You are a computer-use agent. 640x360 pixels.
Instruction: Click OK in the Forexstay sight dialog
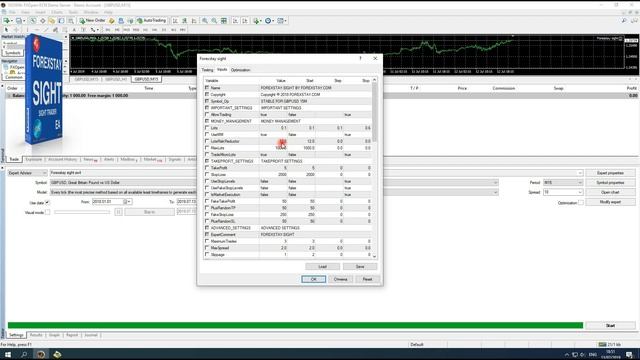[x=313, y=279]
